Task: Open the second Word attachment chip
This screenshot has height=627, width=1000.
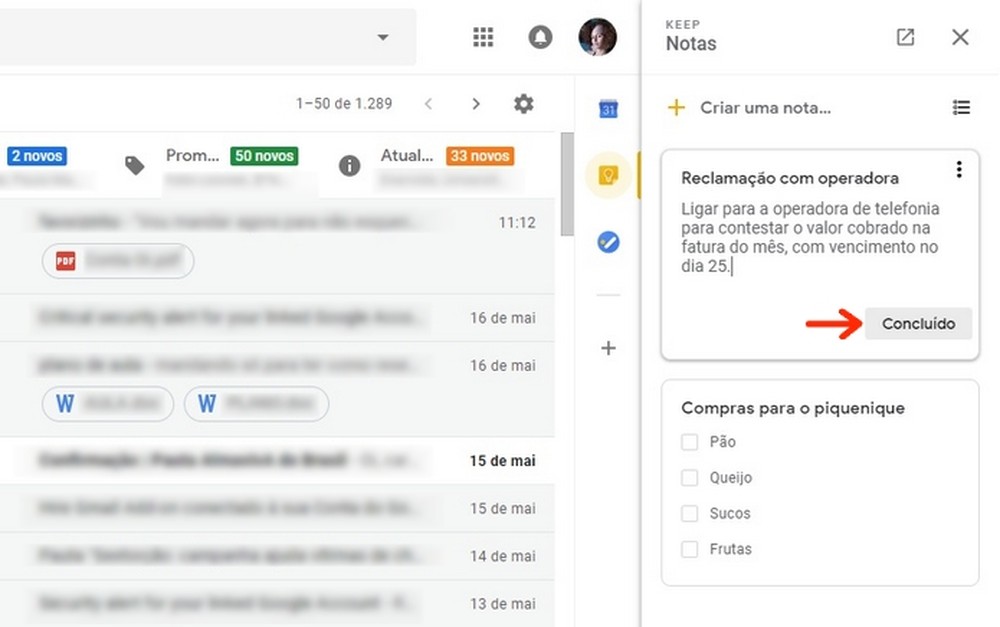Action: click(256, 404)
